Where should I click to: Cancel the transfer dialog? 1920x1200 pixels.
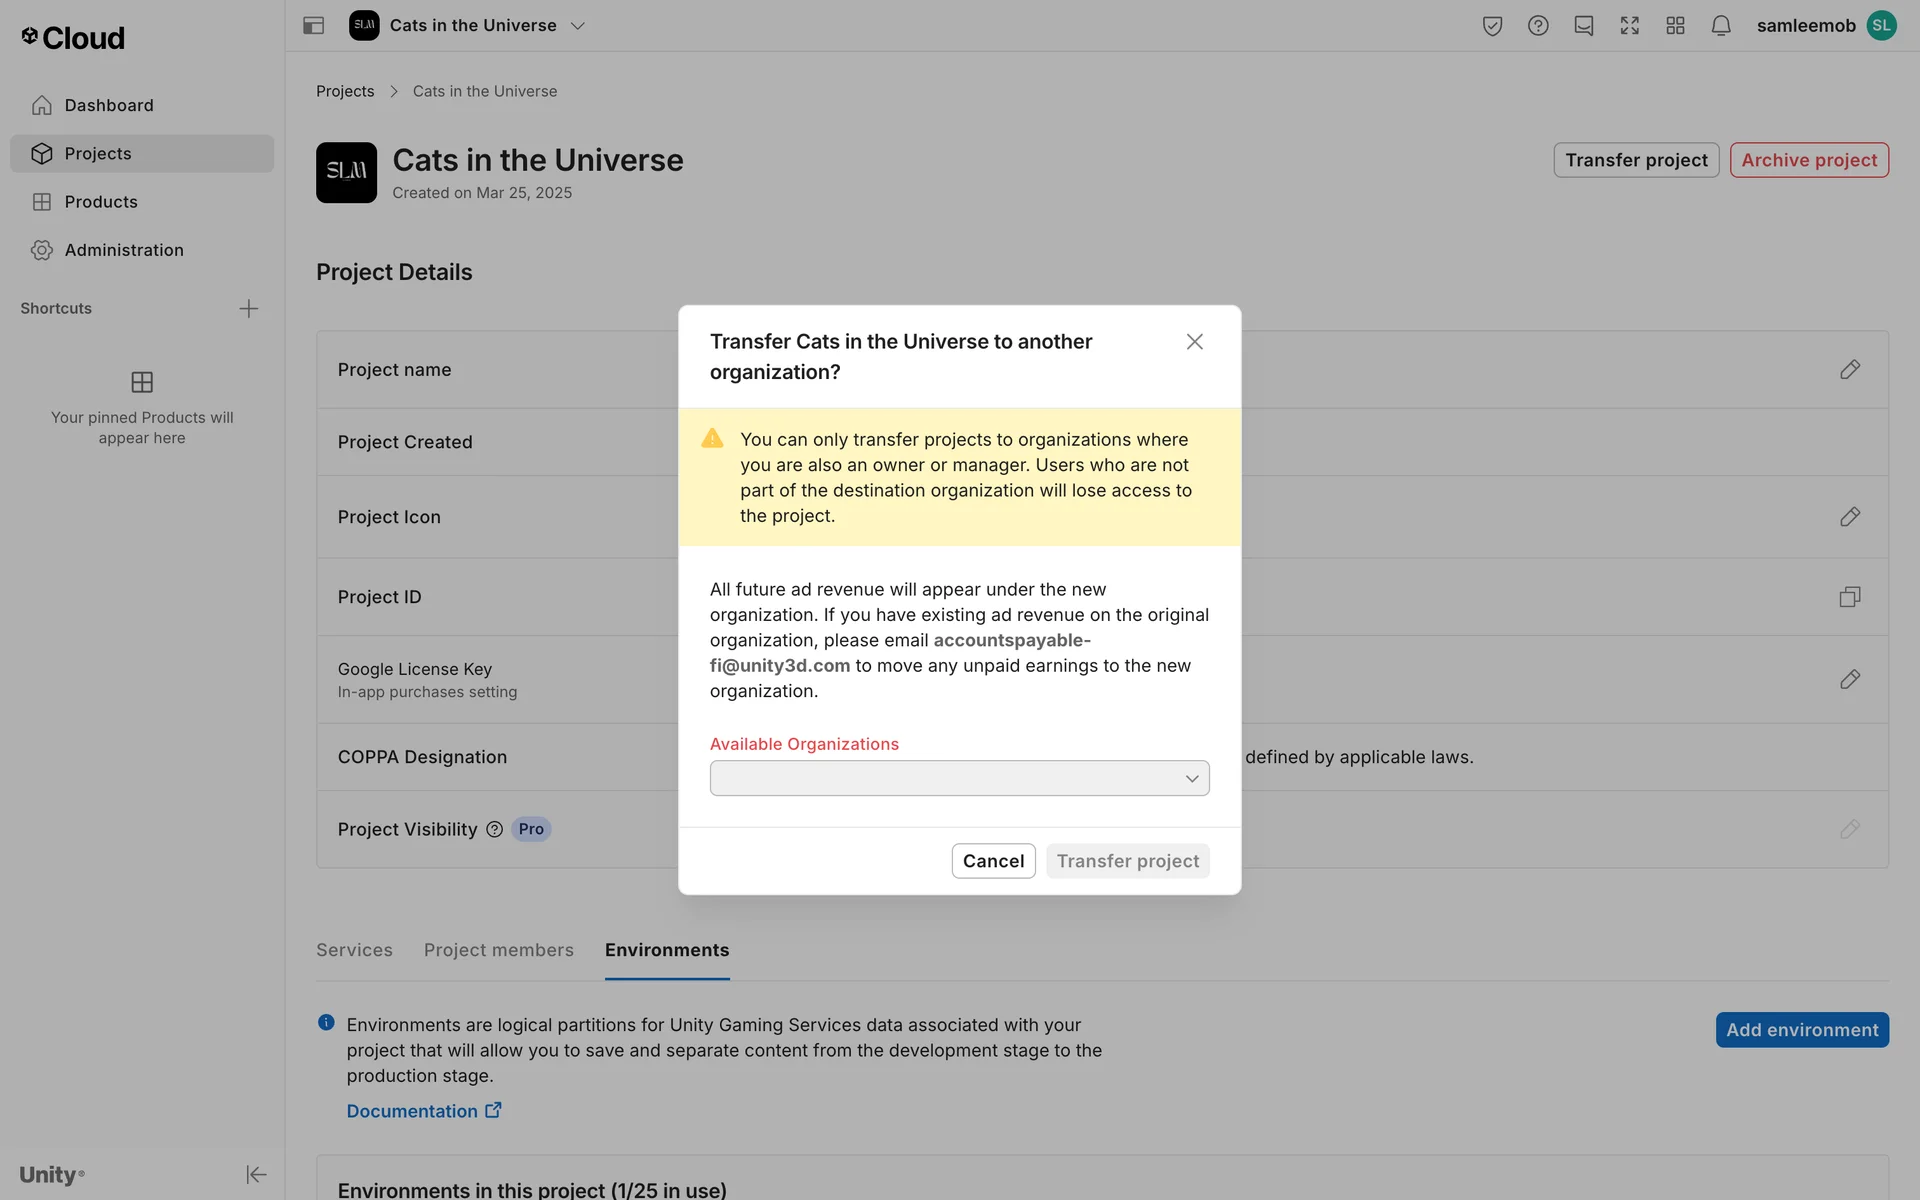(992, 861)
